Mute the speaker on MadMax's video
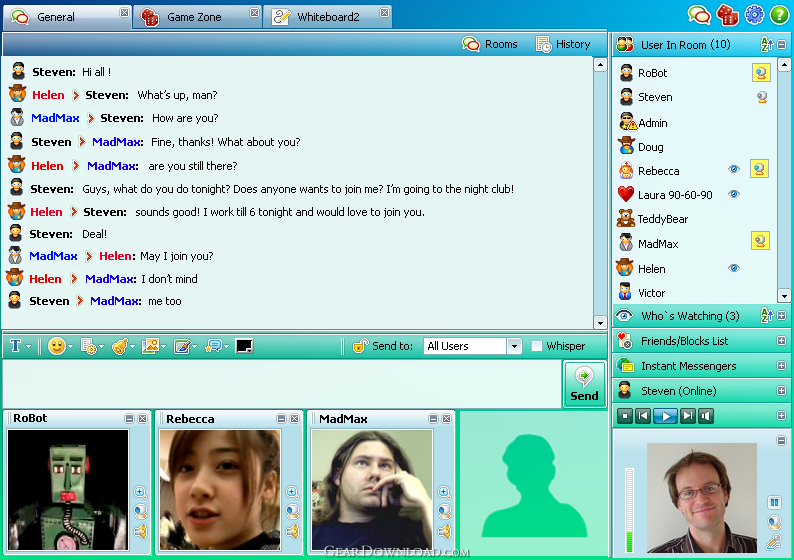 [x=444, y=532]
